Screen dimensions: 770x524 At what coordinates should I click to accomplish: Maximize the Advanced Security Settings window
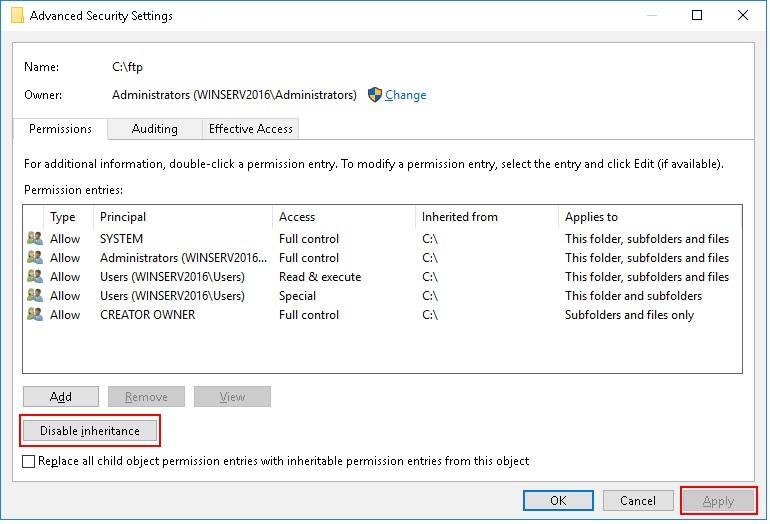696,15
